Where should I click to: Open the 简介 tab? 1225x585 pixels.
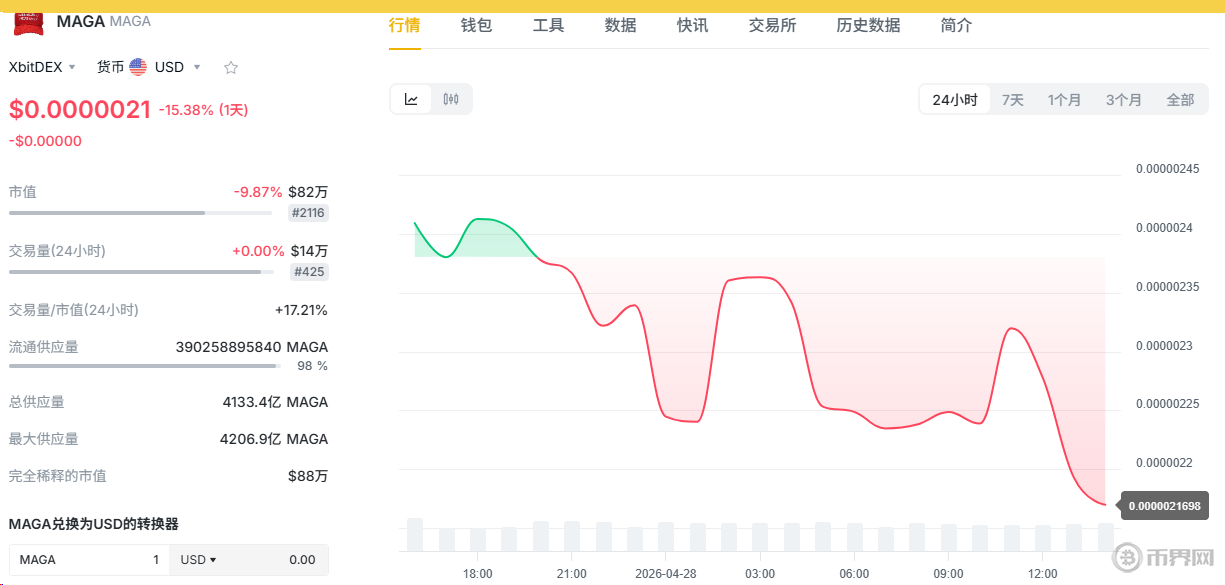point(956,25)
